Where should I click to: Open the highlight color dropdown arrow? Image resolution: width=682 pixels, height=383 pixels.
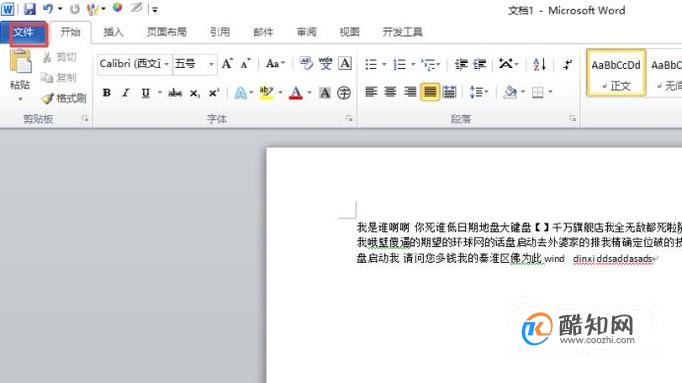pyautogui.click(x=280, y=93)
